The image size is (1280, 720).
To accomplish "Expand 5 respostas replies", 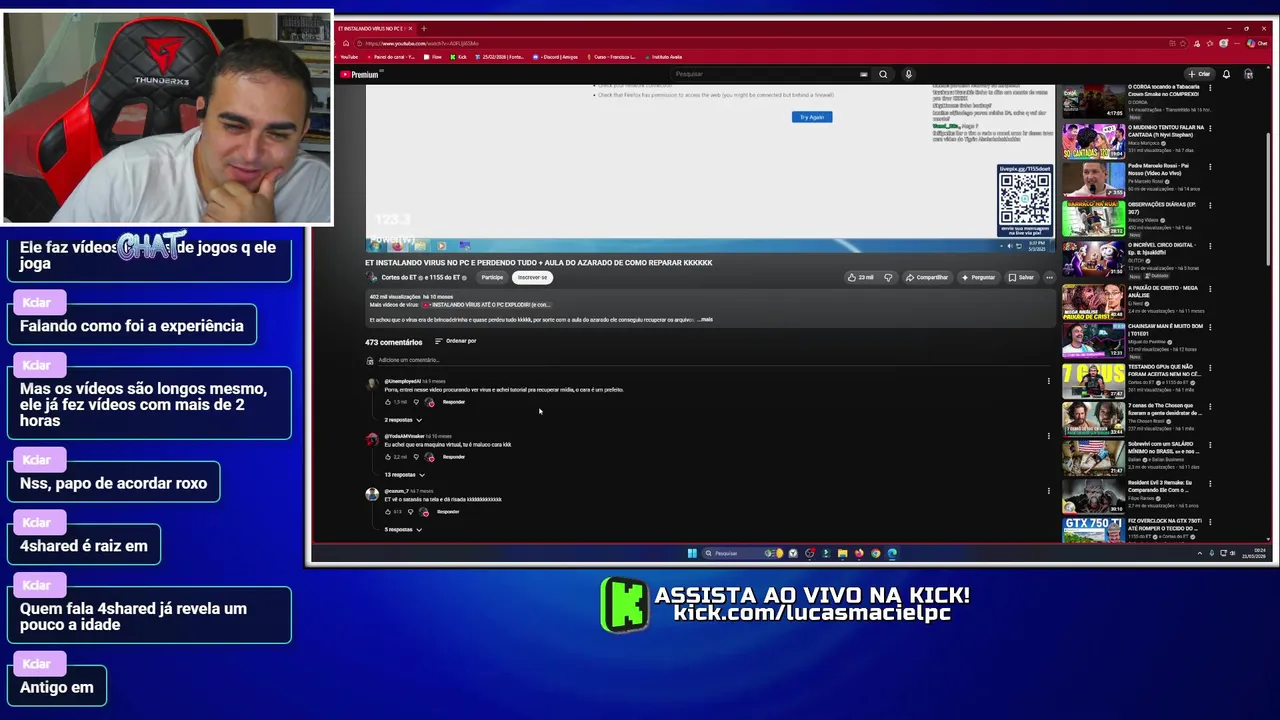I will click(x=403, y=530).
